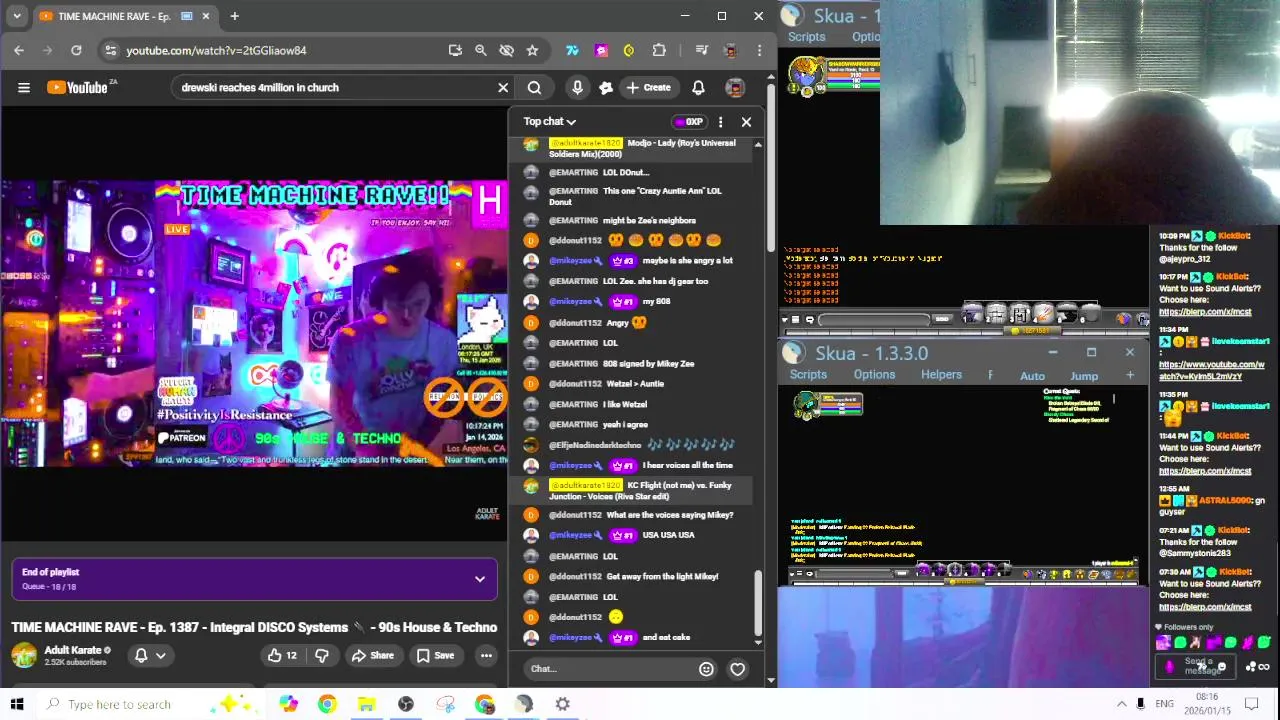Close the live chat panel
1280x720 pixels.
(x=746, y=122)
